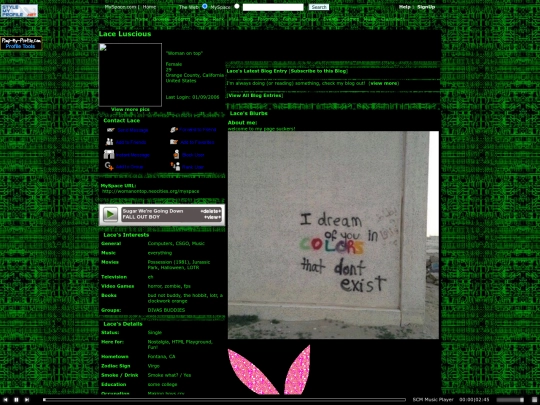
Task: Open the Style My Profile logo badge
Action: [x=19, y=11]
